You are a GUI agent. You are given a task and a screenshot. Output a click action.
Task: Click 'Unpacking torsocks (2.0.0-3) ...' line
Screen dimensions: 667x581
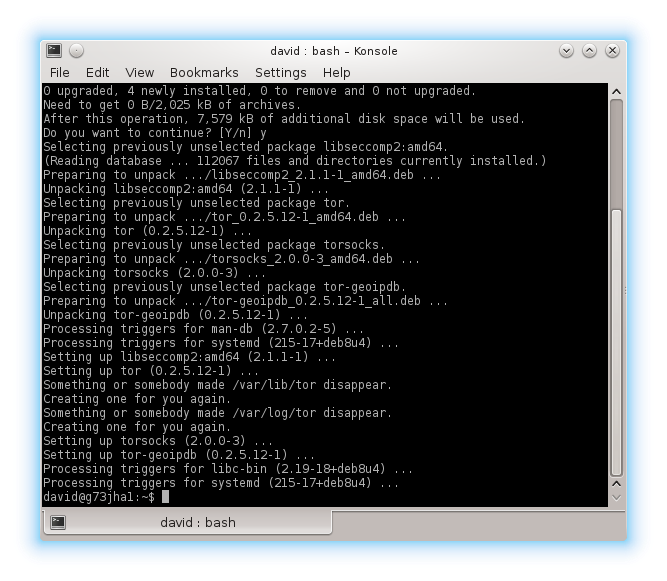154,273
